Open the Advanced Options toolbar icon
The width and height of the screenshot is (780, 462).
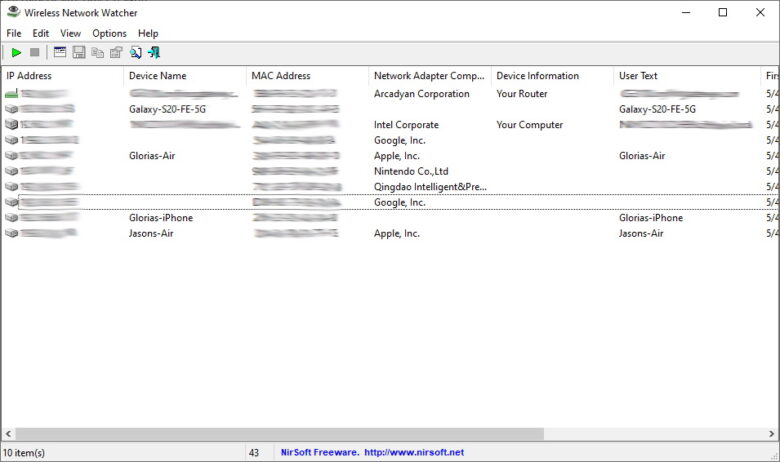point(60,52)
